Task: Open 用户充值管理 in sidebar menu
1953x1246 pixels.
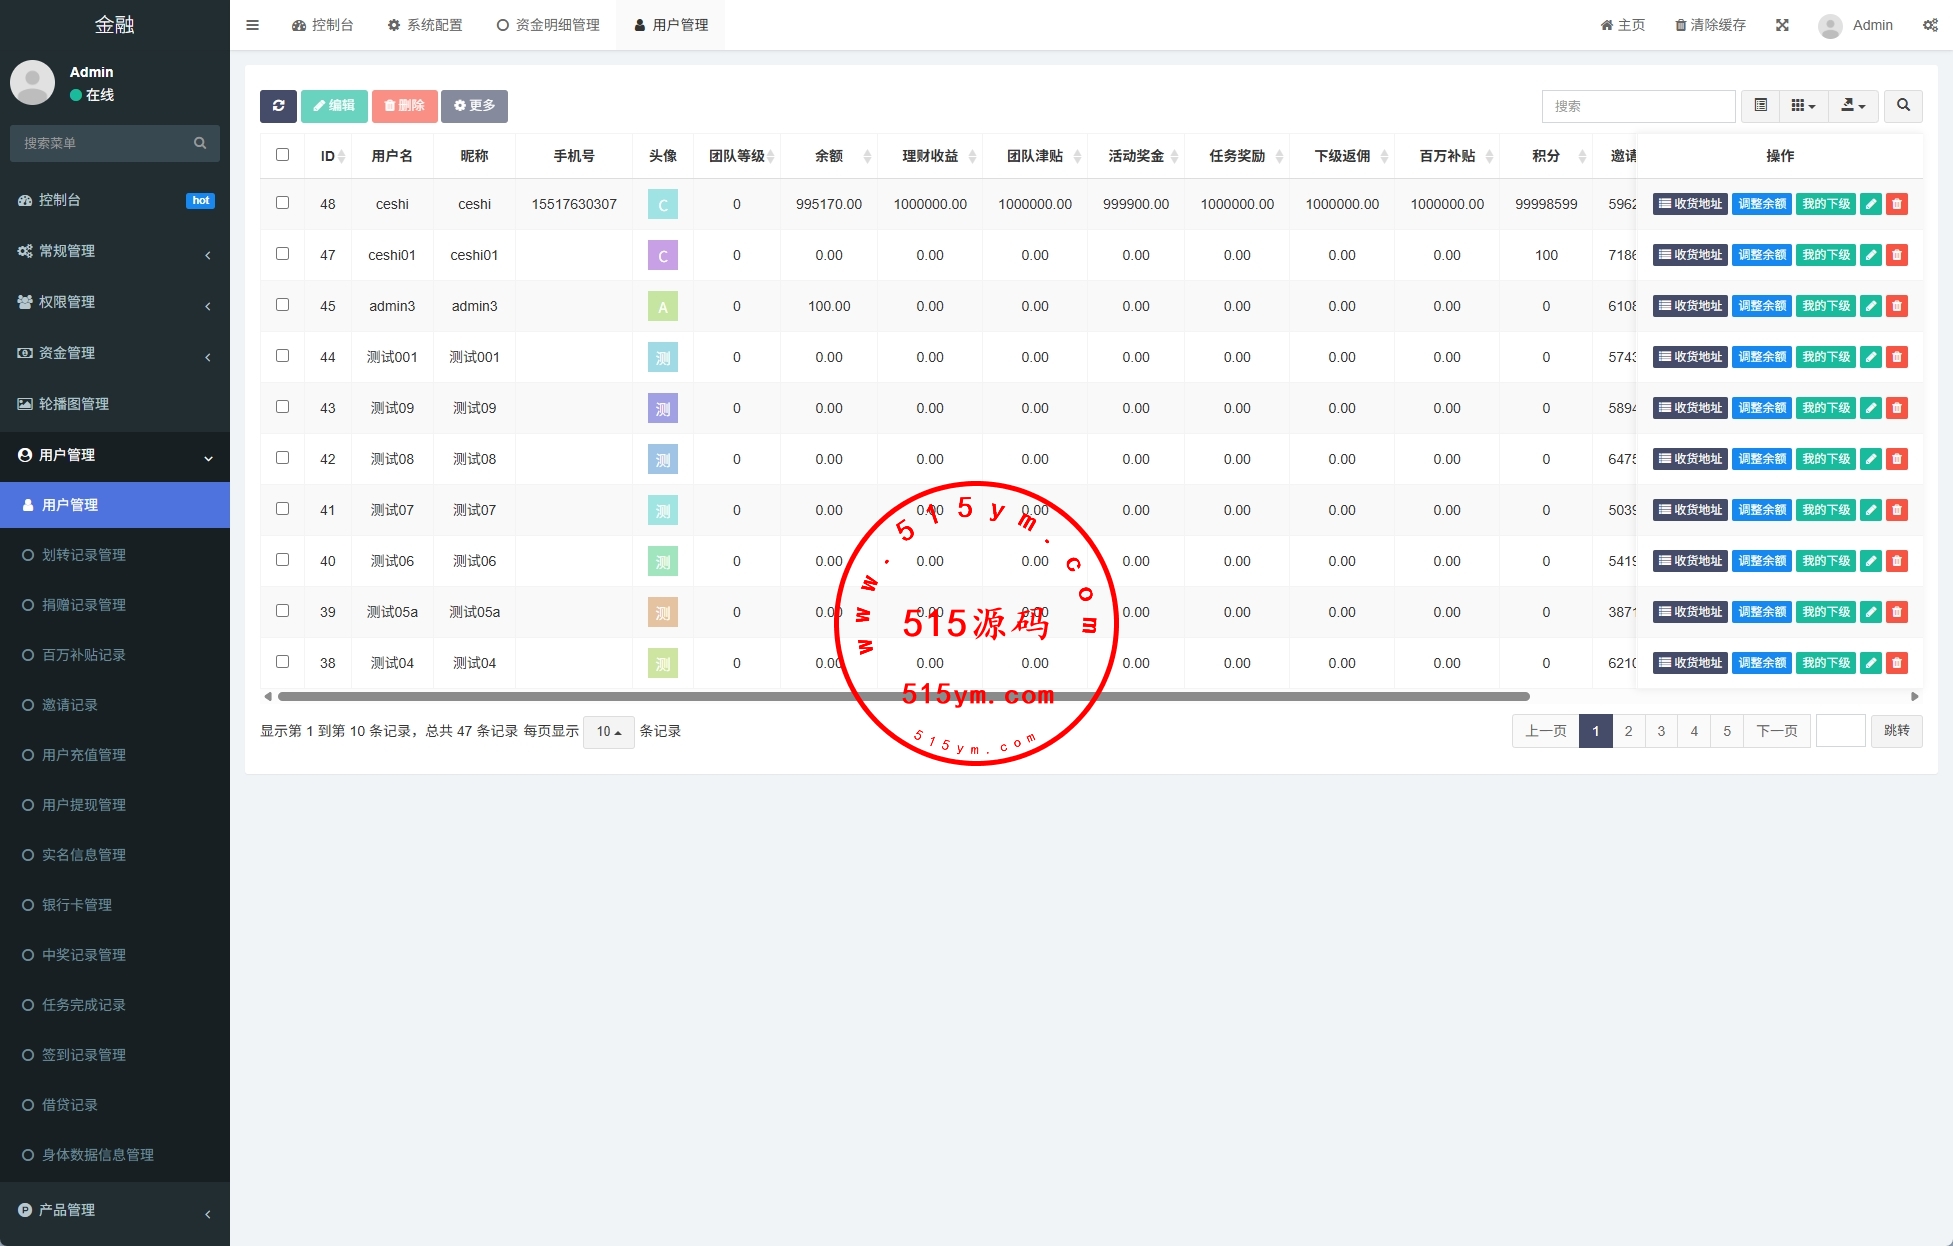Action: click(84, 755)
